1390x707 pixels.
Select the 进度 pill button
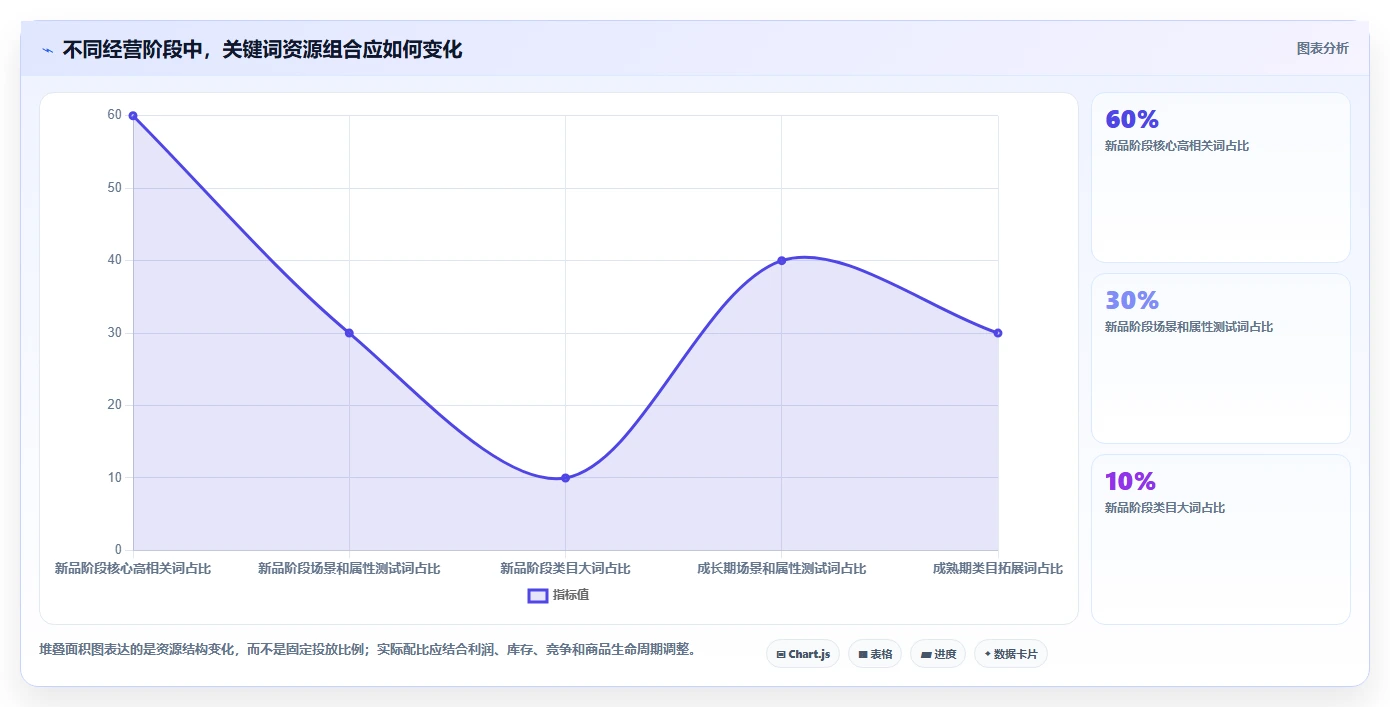pyautogui.click(x=938, y=654)
